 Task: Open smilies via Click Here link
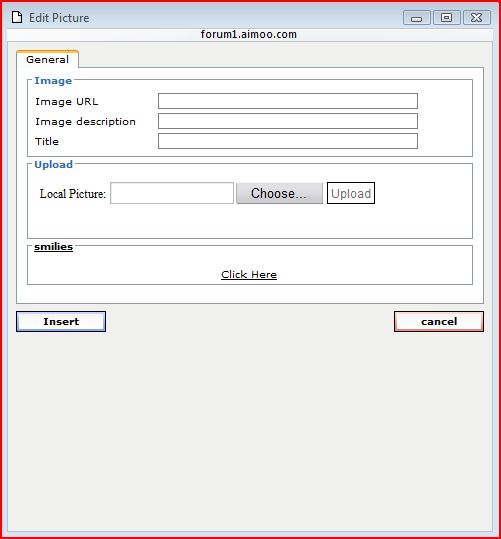249,275
